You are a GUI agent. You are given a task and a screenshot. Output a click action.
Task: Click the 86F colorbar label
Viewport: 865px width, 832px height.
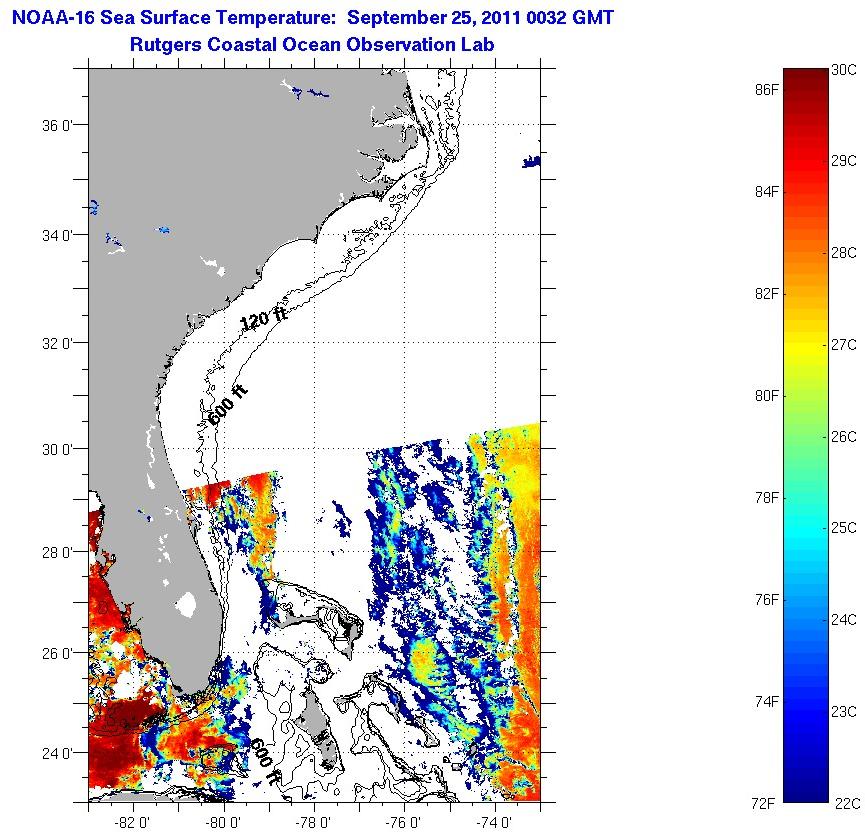[767, 89]
